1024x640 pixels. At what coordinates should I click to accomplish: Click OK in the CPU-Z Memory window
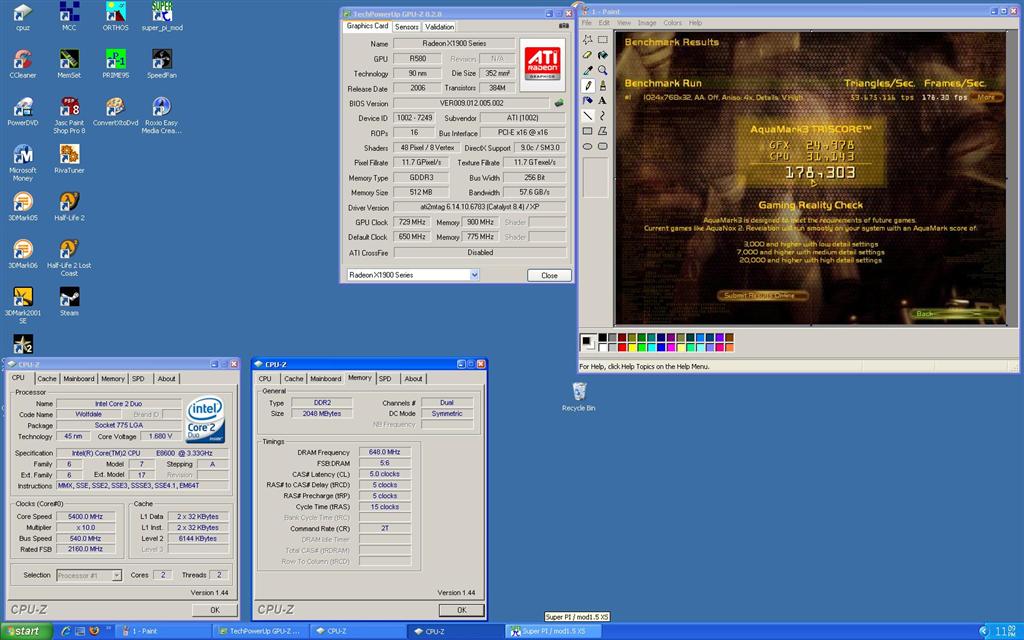coord(462,610)
